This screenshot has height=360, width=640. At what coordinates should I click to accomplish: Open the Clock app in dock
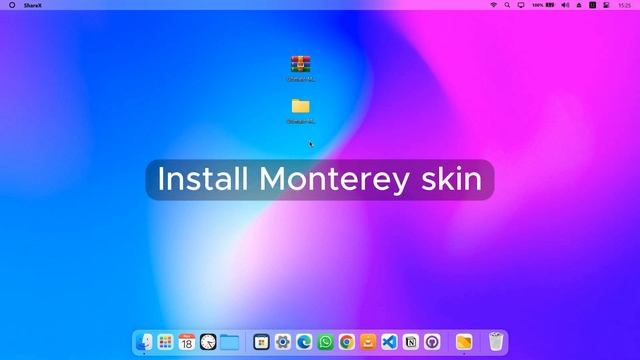[x=208, y=342]
